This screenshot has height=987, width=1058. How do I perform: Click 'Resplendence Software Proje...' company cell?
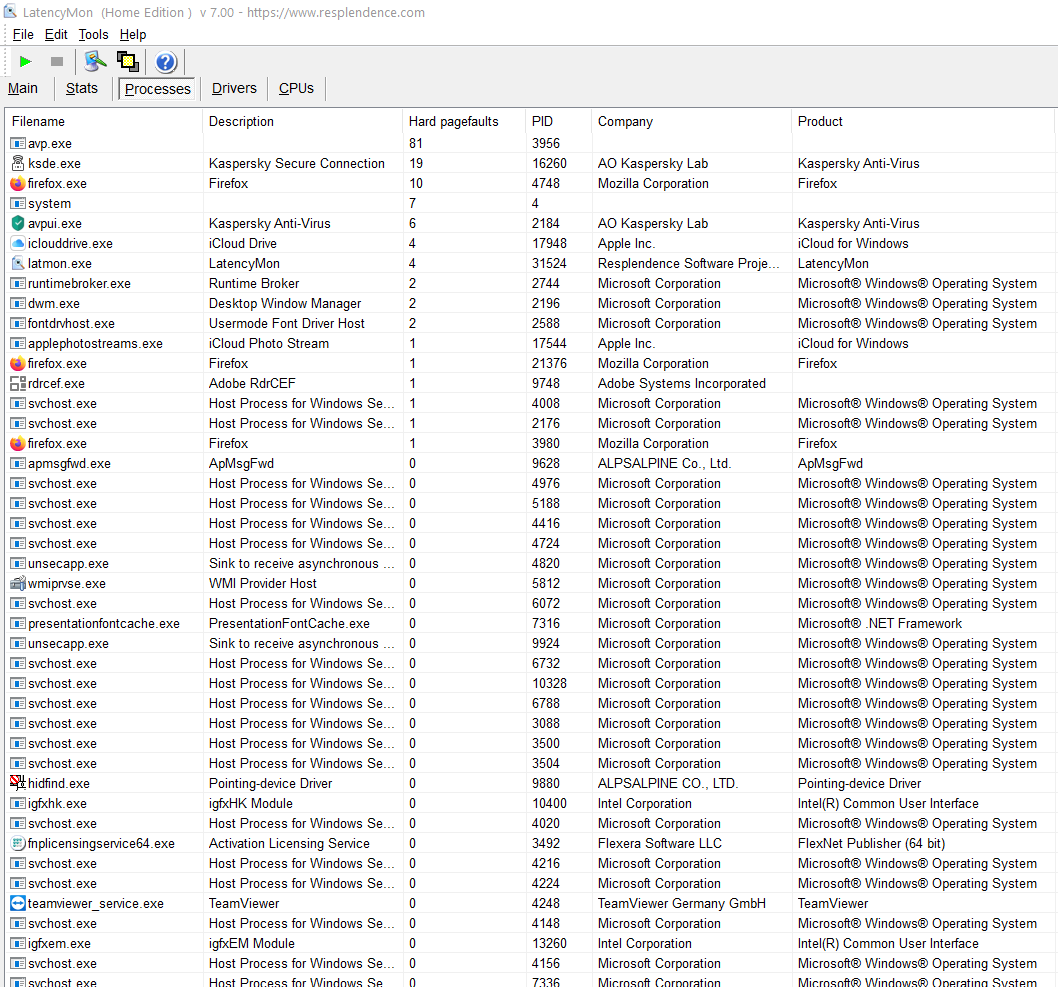(689, 263)
